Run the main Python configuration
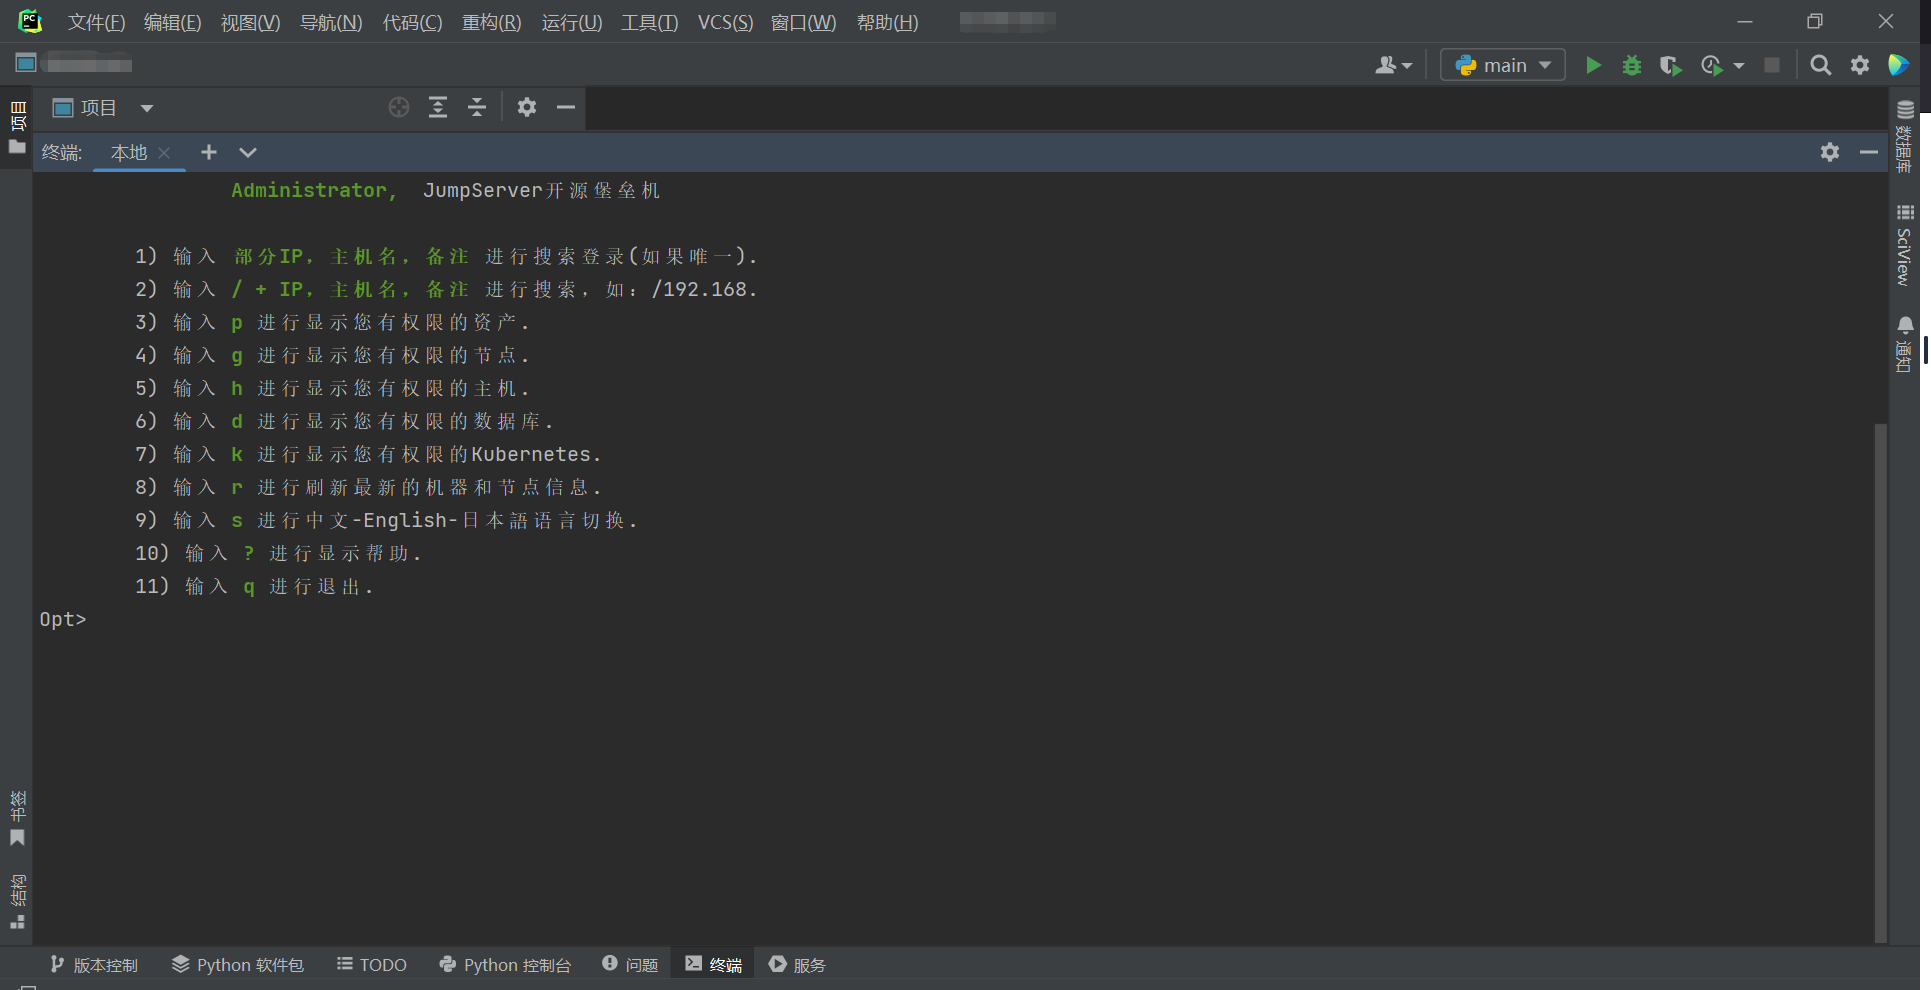1931x990 pixels. (x=1592, y=64)
